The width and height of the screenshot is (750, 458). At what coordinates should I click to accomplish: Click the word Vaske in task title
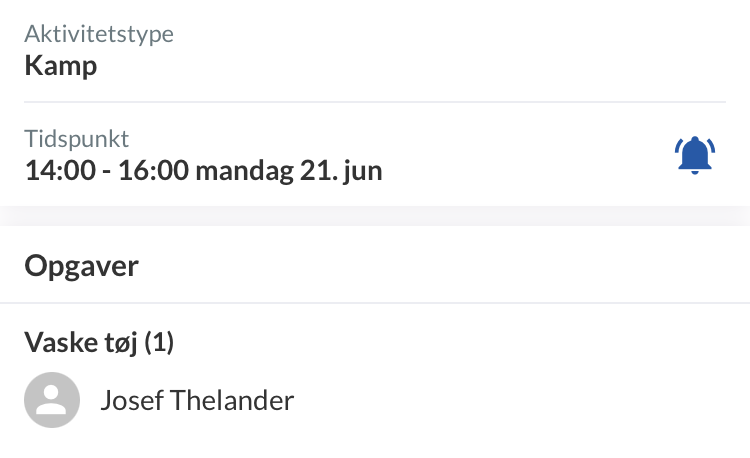58,343
